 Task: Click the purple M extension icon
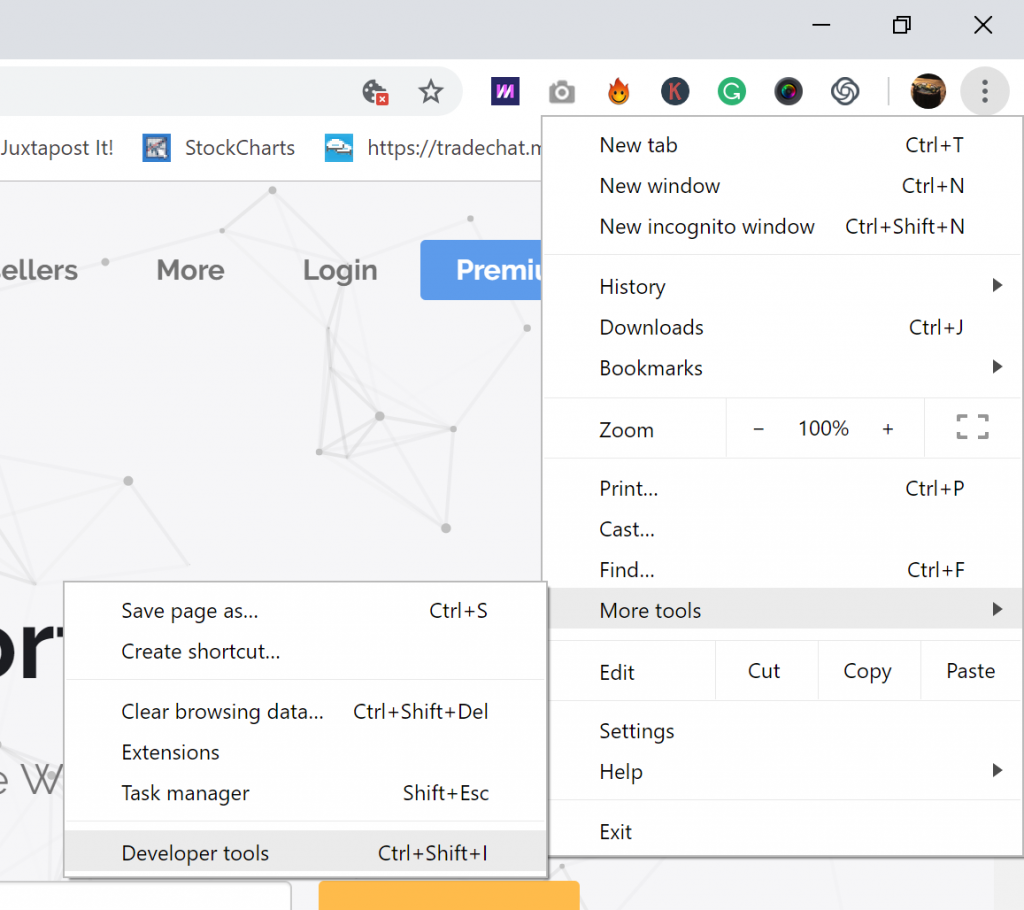(505, 91)
